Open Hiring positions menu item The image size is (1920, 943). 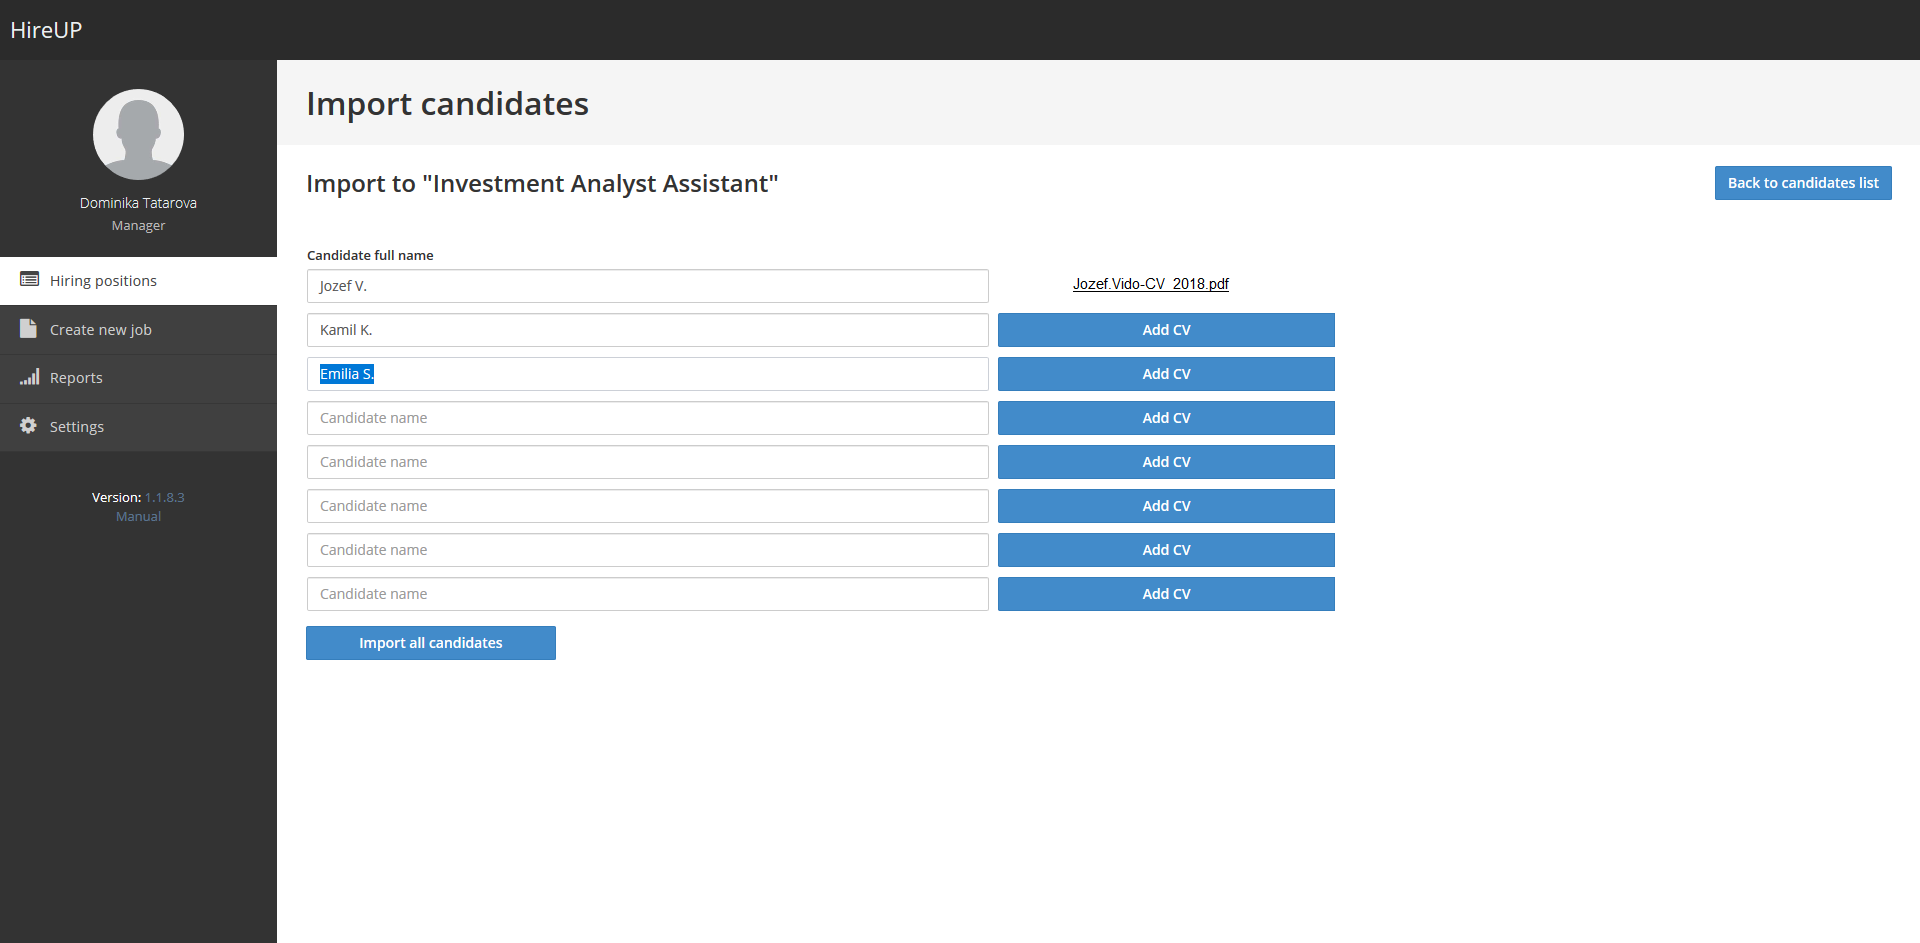tap(103, 281)
